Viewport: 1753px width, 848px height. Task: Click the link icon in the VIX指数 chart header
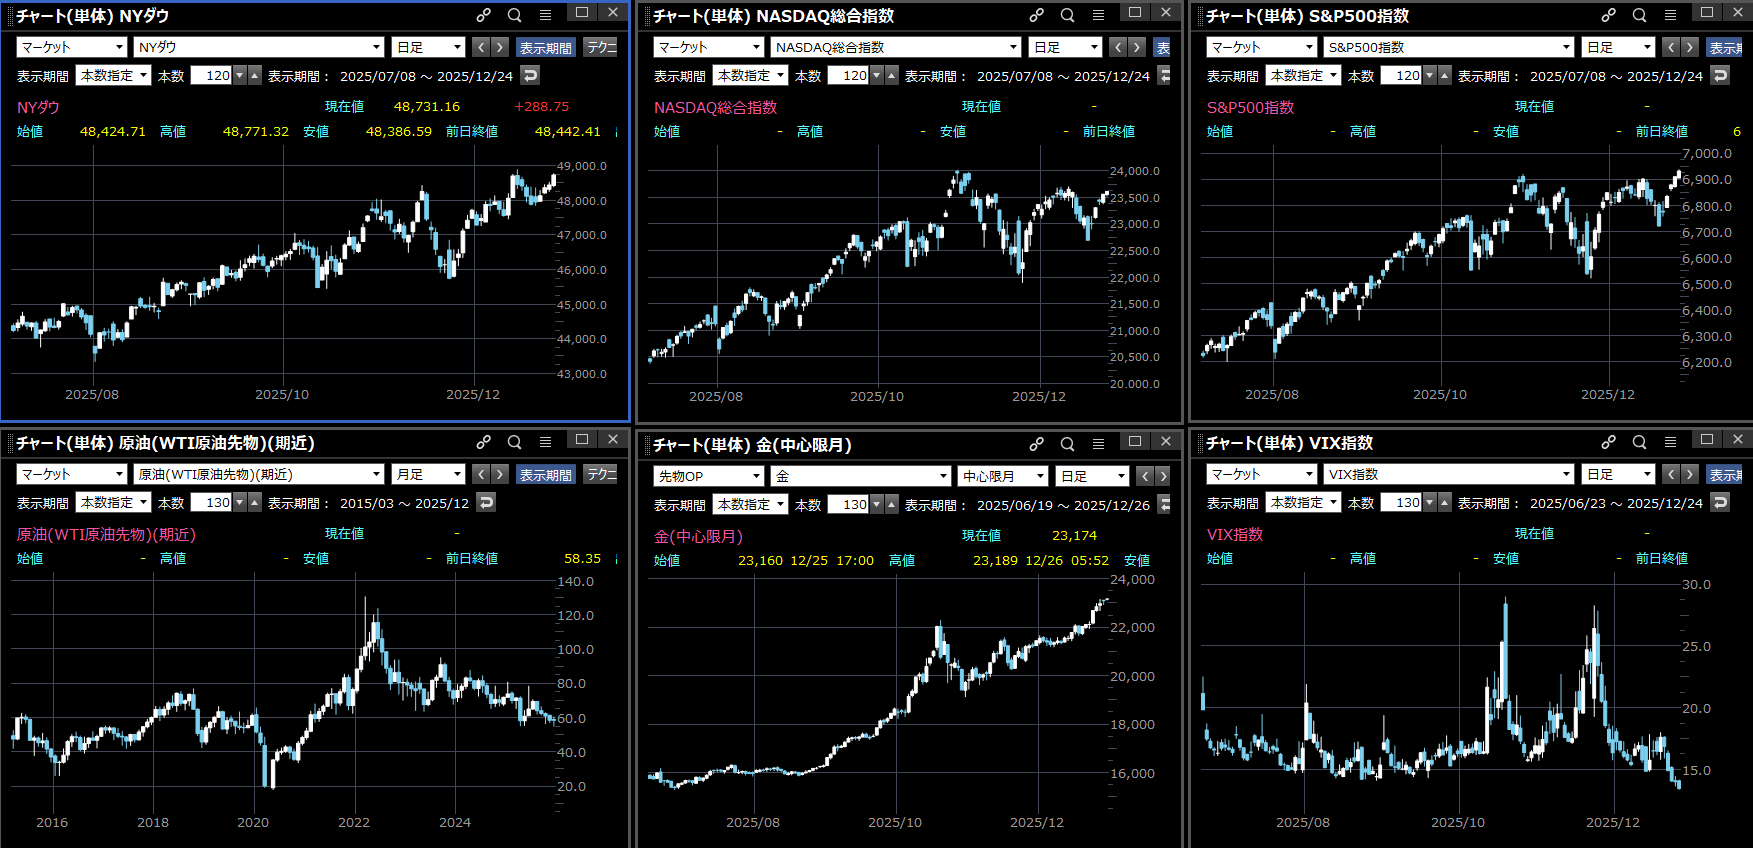(1608, 442)
